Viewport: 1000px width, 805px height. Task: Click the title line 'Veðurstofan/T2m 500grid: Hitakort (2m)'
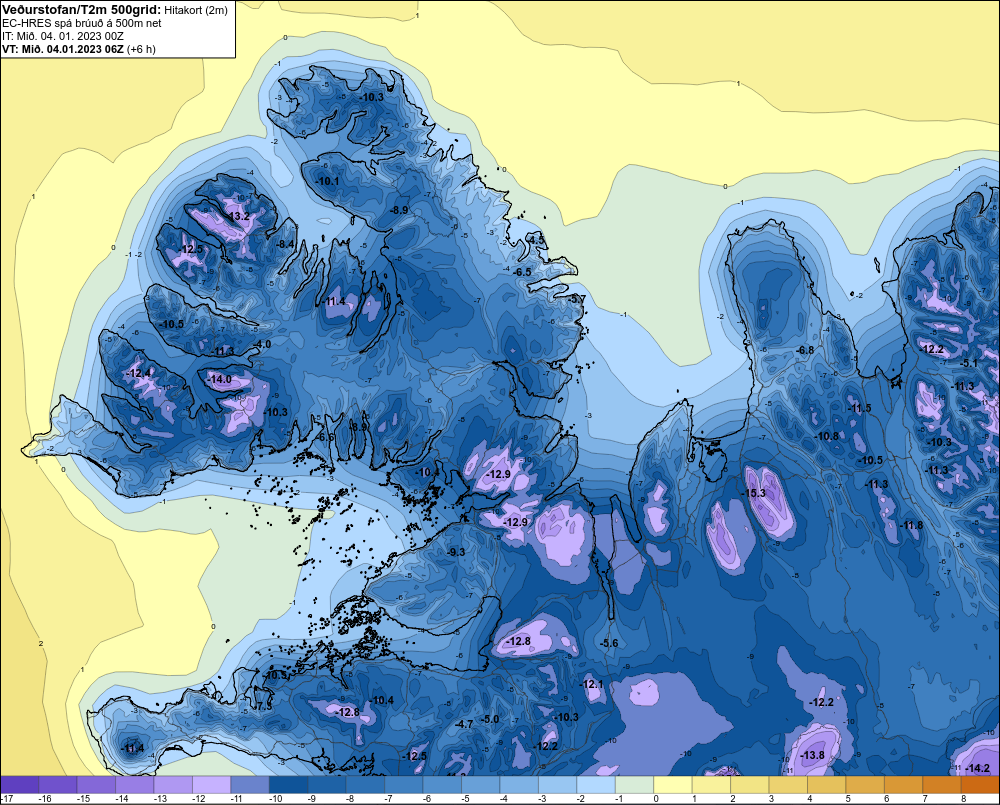[114, 9]
